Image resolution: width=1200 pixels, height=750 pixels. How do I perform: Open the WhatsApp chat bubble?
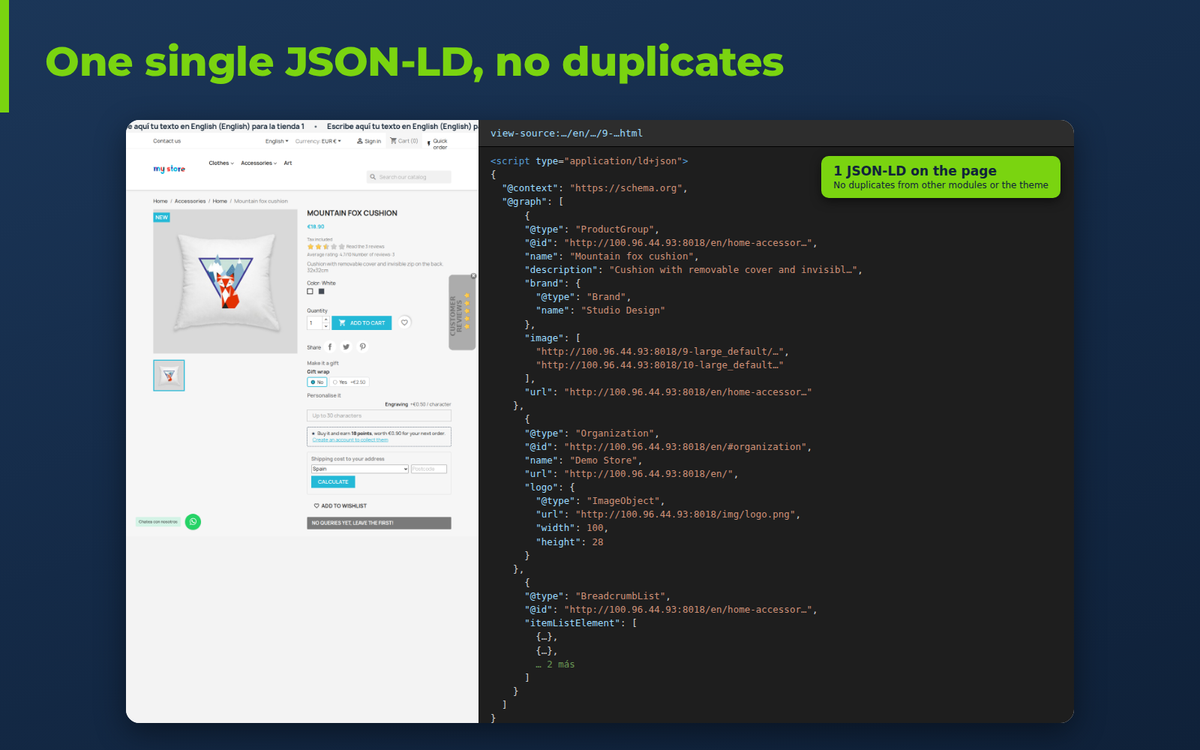(193, 521)
